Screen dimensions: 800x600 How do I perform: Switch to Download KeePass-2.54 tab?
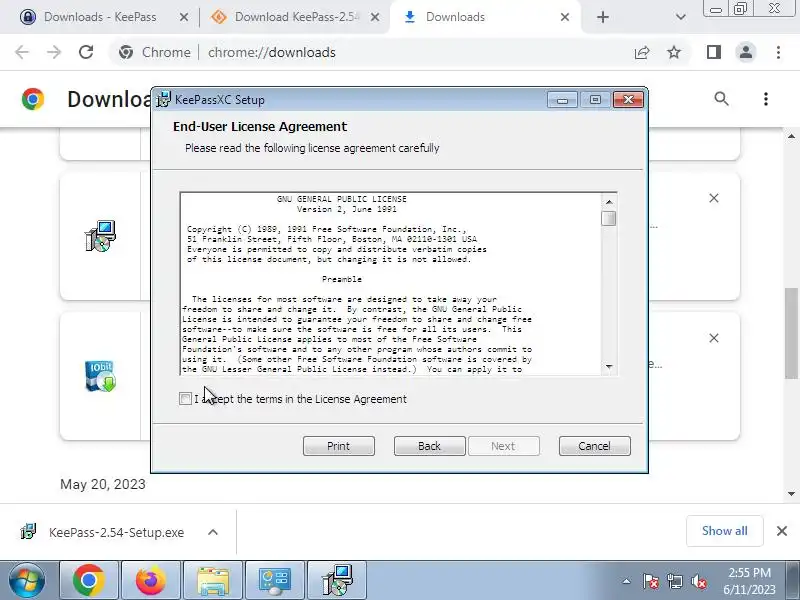point(297,17)
